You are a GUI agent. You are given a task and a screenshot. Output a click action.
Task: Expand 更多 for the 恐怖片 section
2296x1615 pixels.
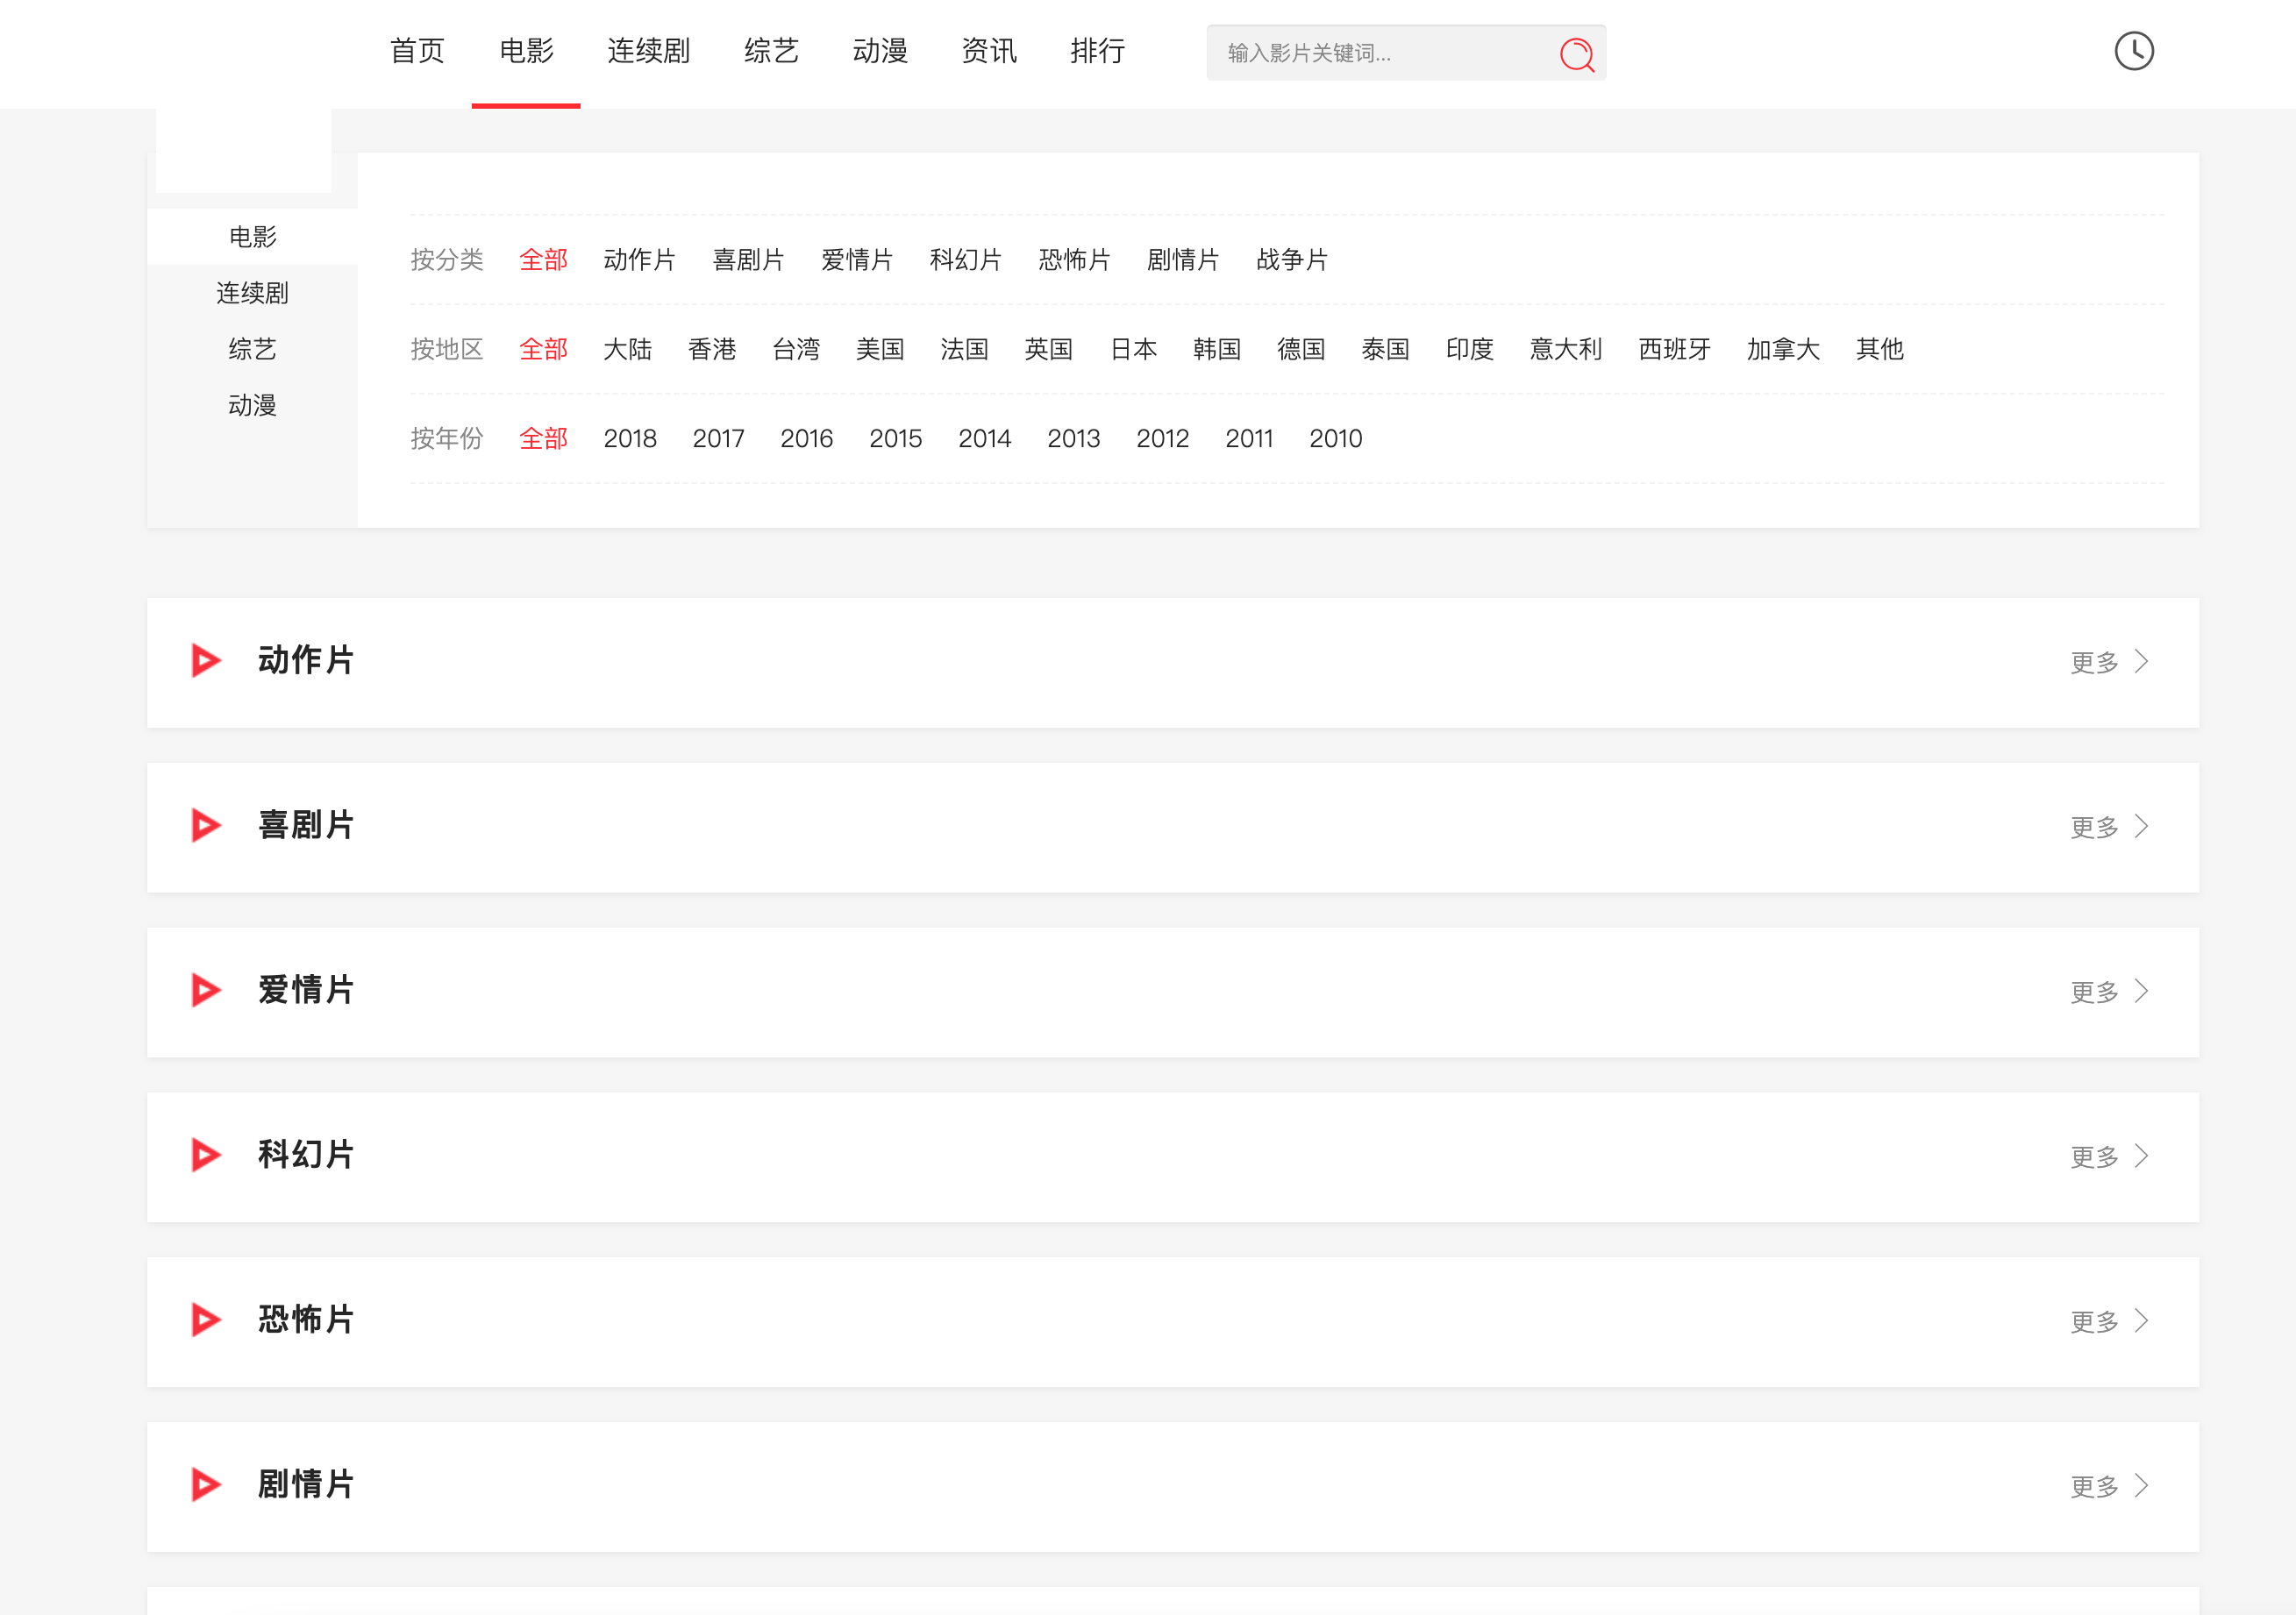click(x=2109, y=1322)
